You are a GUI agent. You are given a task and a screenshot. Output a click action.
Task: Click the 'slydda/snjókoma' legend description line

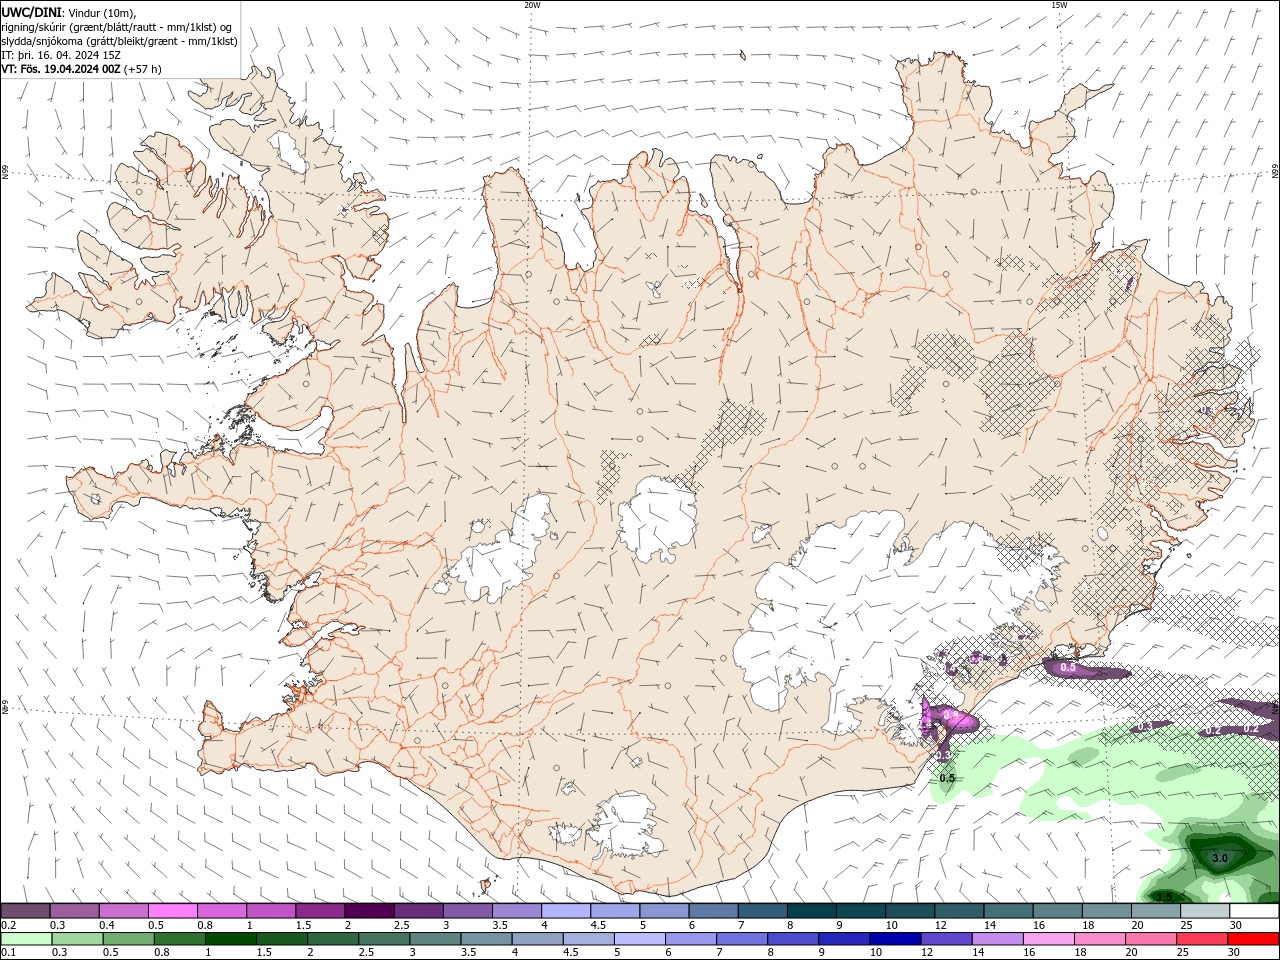119,41
